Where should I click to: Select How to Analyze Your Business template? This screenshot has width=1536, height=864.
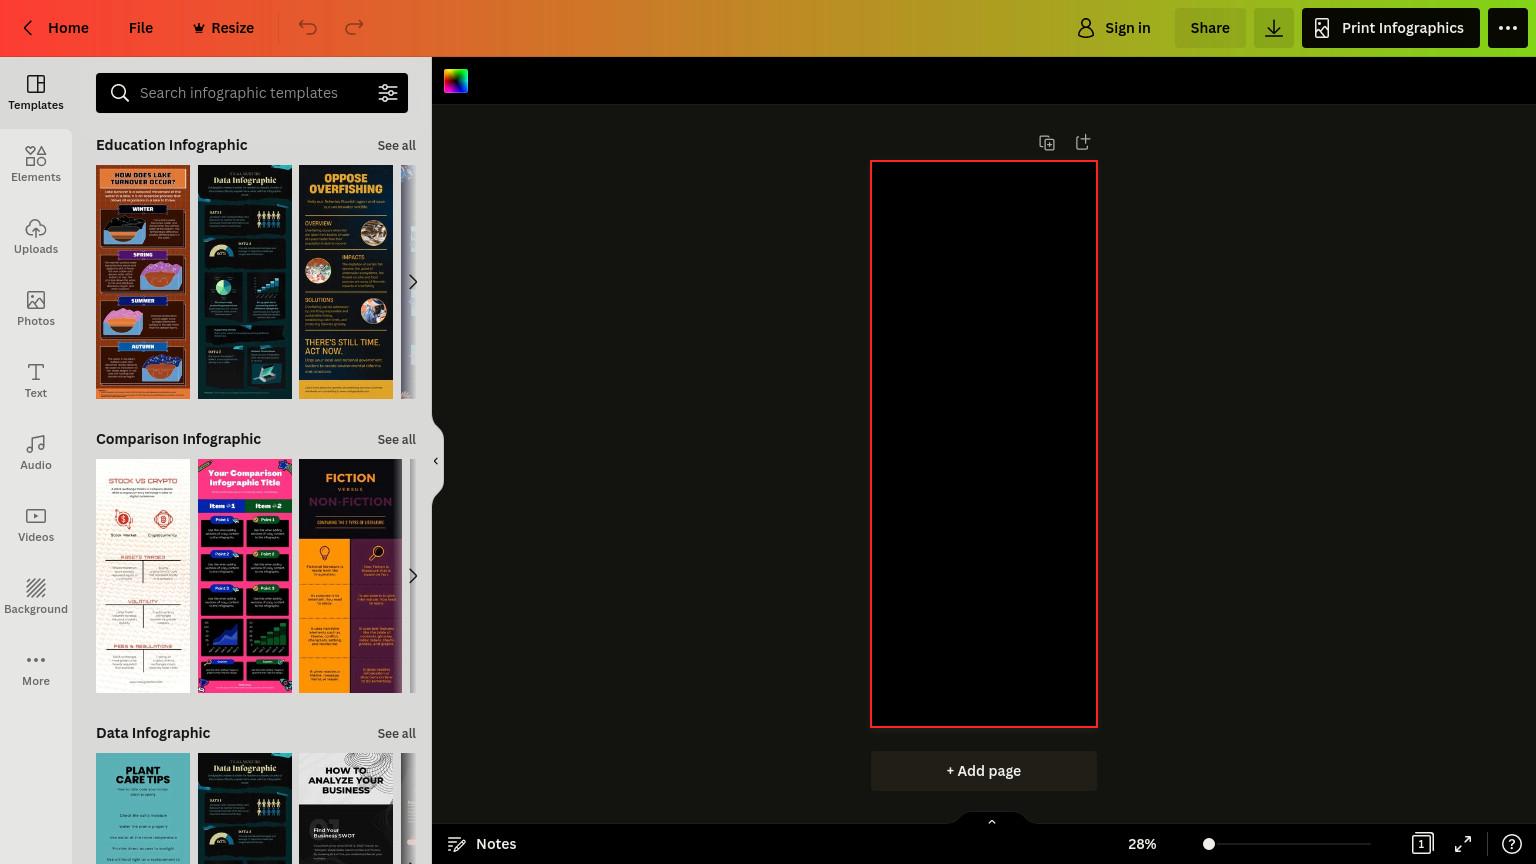point(346,808)
